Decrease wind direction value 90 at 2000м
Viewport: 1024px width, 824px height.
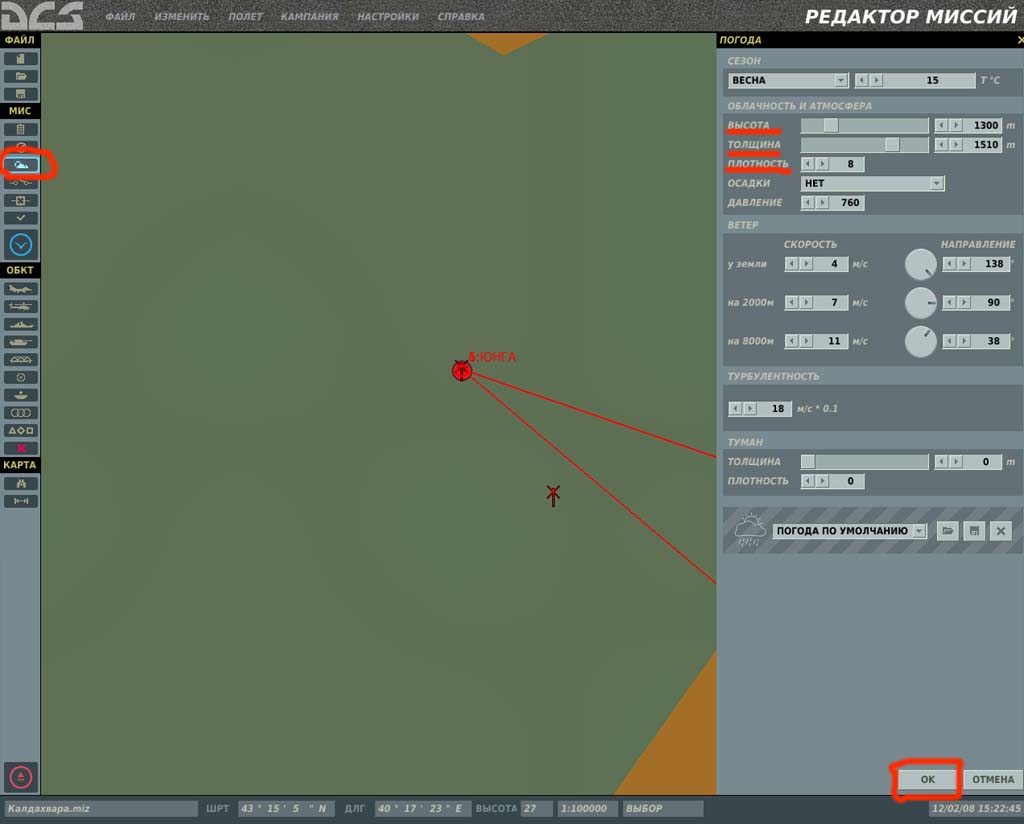point(950,302)
